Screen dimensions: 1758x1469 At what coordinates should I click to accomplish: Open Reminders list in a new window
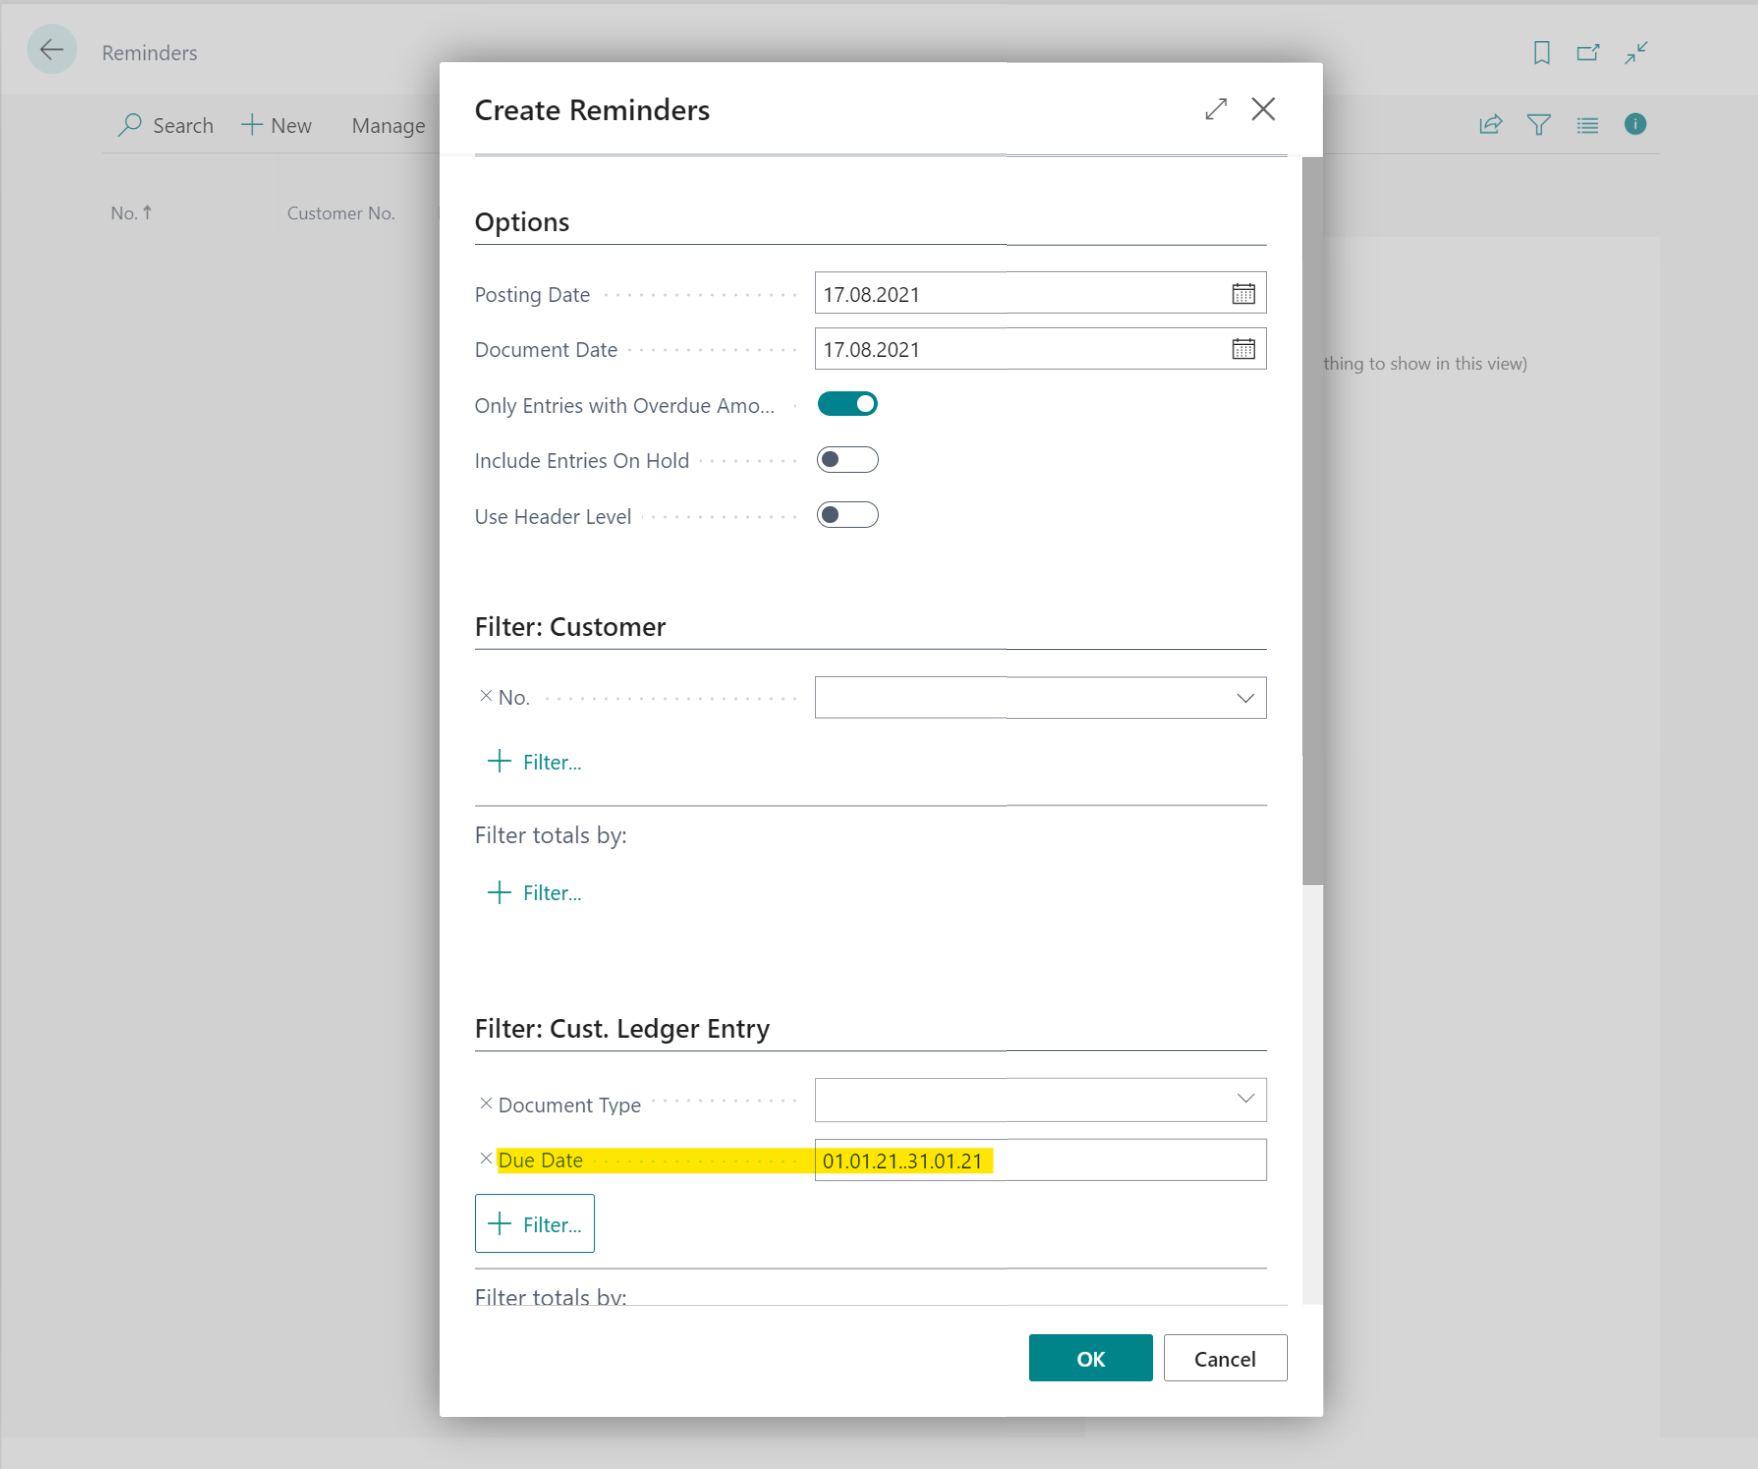tap(1587, 52)
